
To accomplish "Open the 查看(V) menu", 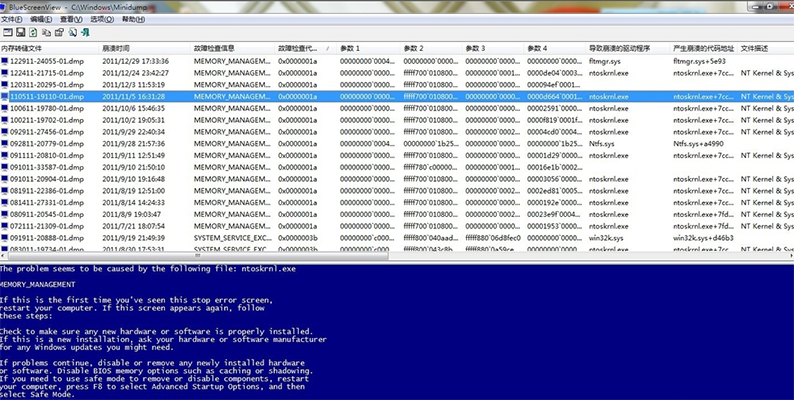I will pyautogui.click(x=71, y=19).
